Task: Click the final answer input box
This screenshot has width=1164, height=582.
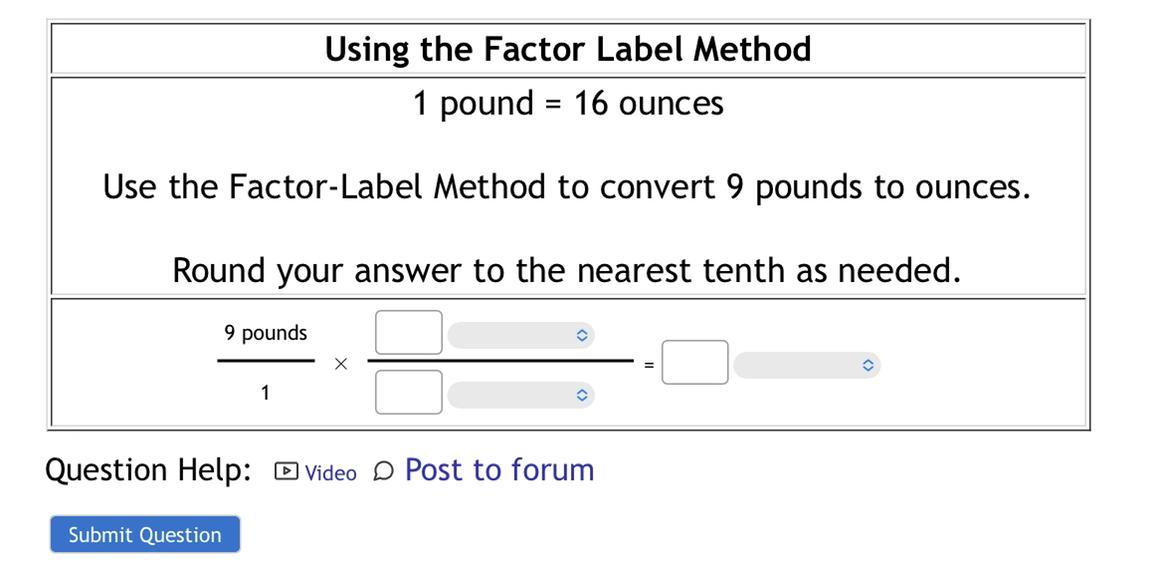Action: coord(695,362)
